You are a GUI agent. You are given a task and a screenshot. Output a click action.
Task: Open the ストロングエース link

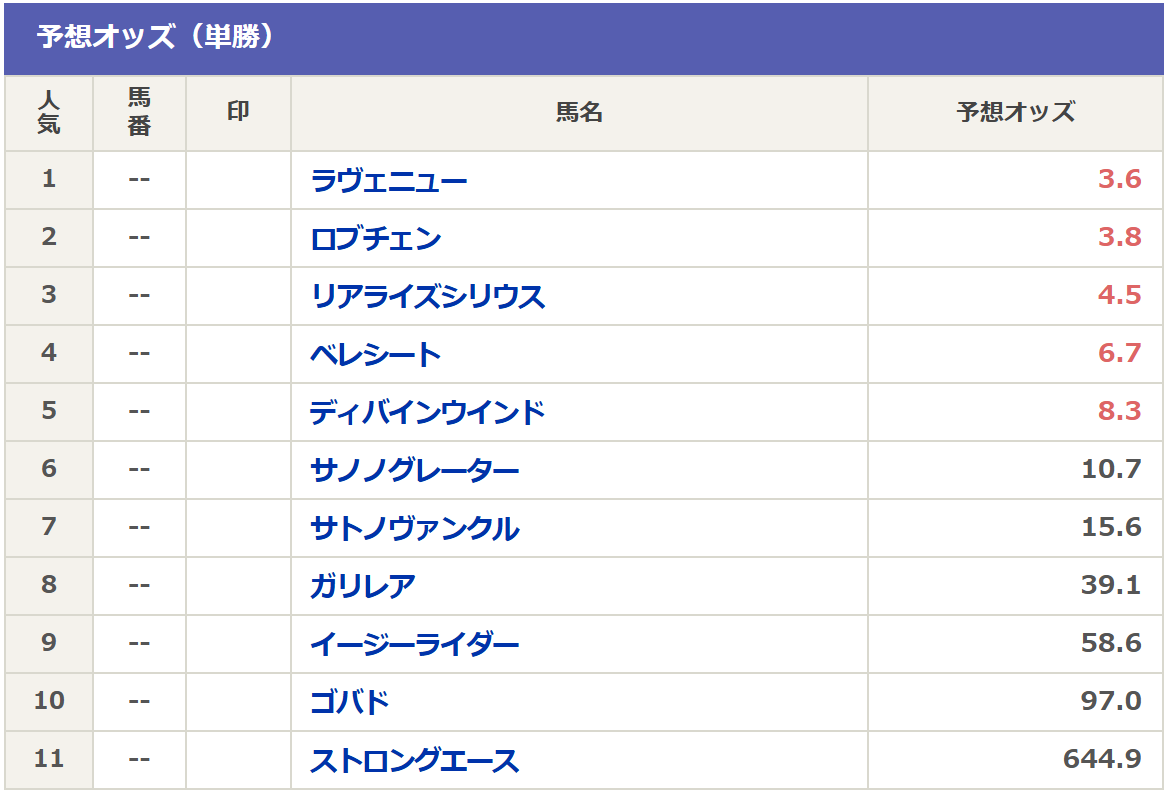pos(415,761)
